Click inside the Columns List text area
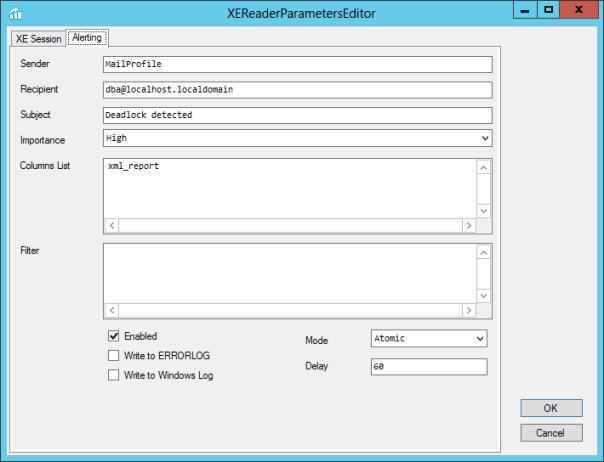The image size is (604, 462). pos(288,188)
